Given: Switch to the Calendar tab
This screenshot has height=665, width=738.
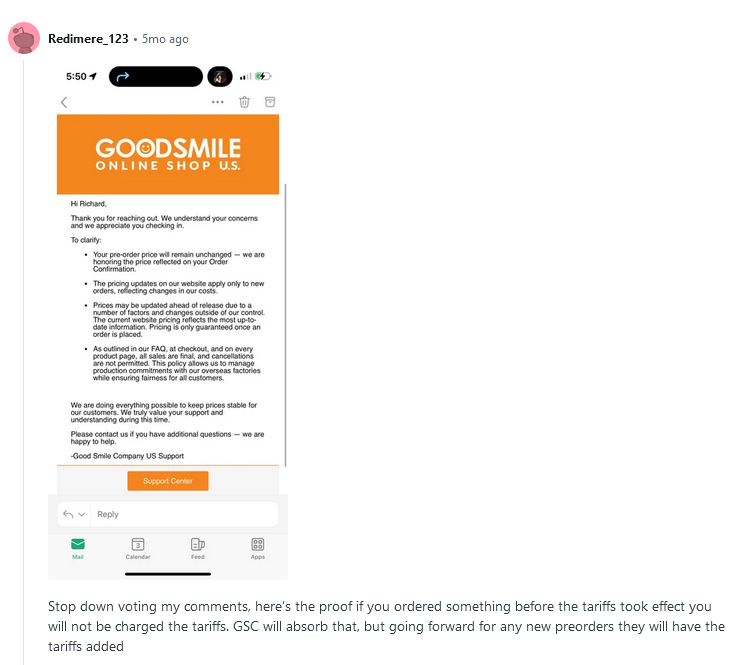Looking at the screenshot, I should pyautogui.click(x=138, y=548).
